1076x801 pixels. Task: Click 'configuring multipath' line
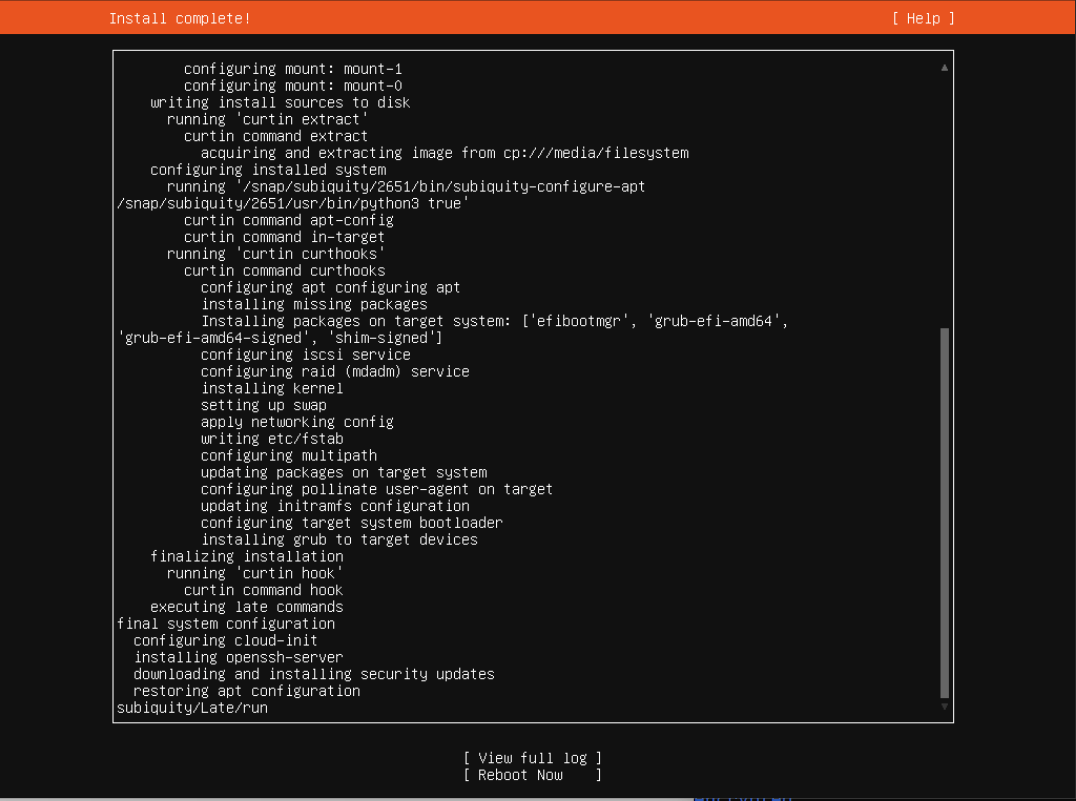(x=289, y=456)
